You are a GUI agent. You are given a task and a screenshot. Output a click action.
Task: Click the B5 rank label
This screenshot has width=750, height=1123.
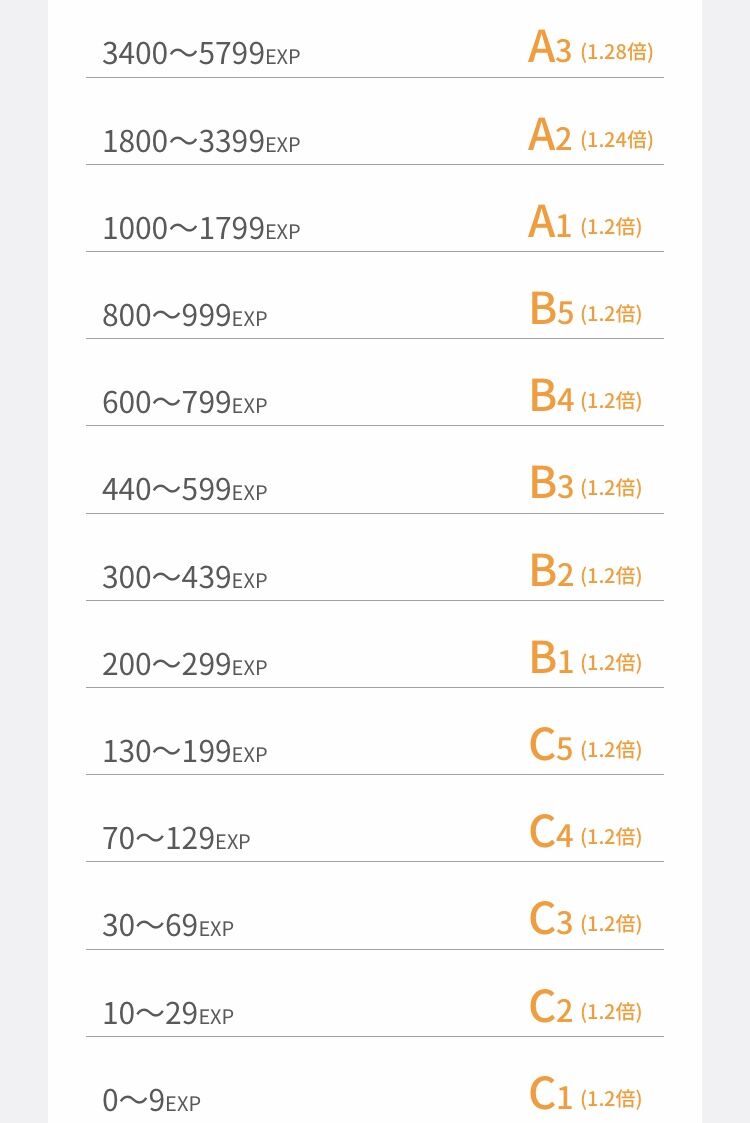pyautogui.click(x=552, y=309)
